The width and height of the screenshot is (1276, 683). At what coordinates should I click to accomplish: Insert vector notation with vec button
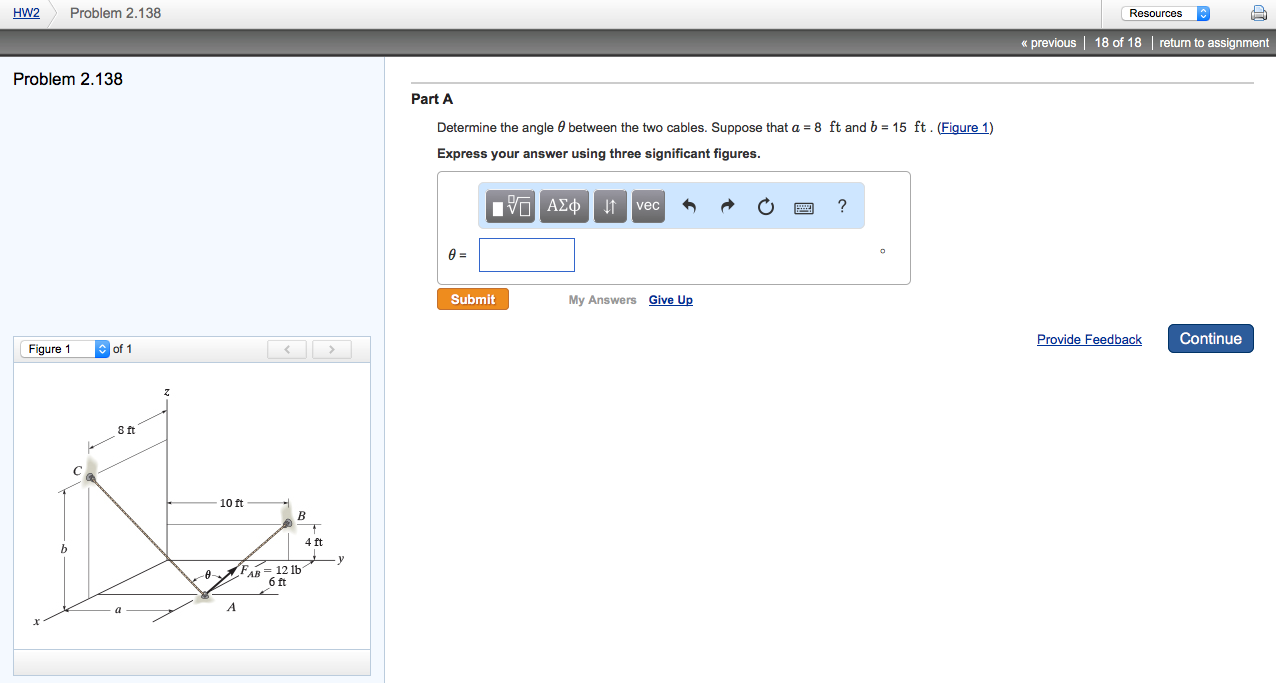[x=648, y=206]
